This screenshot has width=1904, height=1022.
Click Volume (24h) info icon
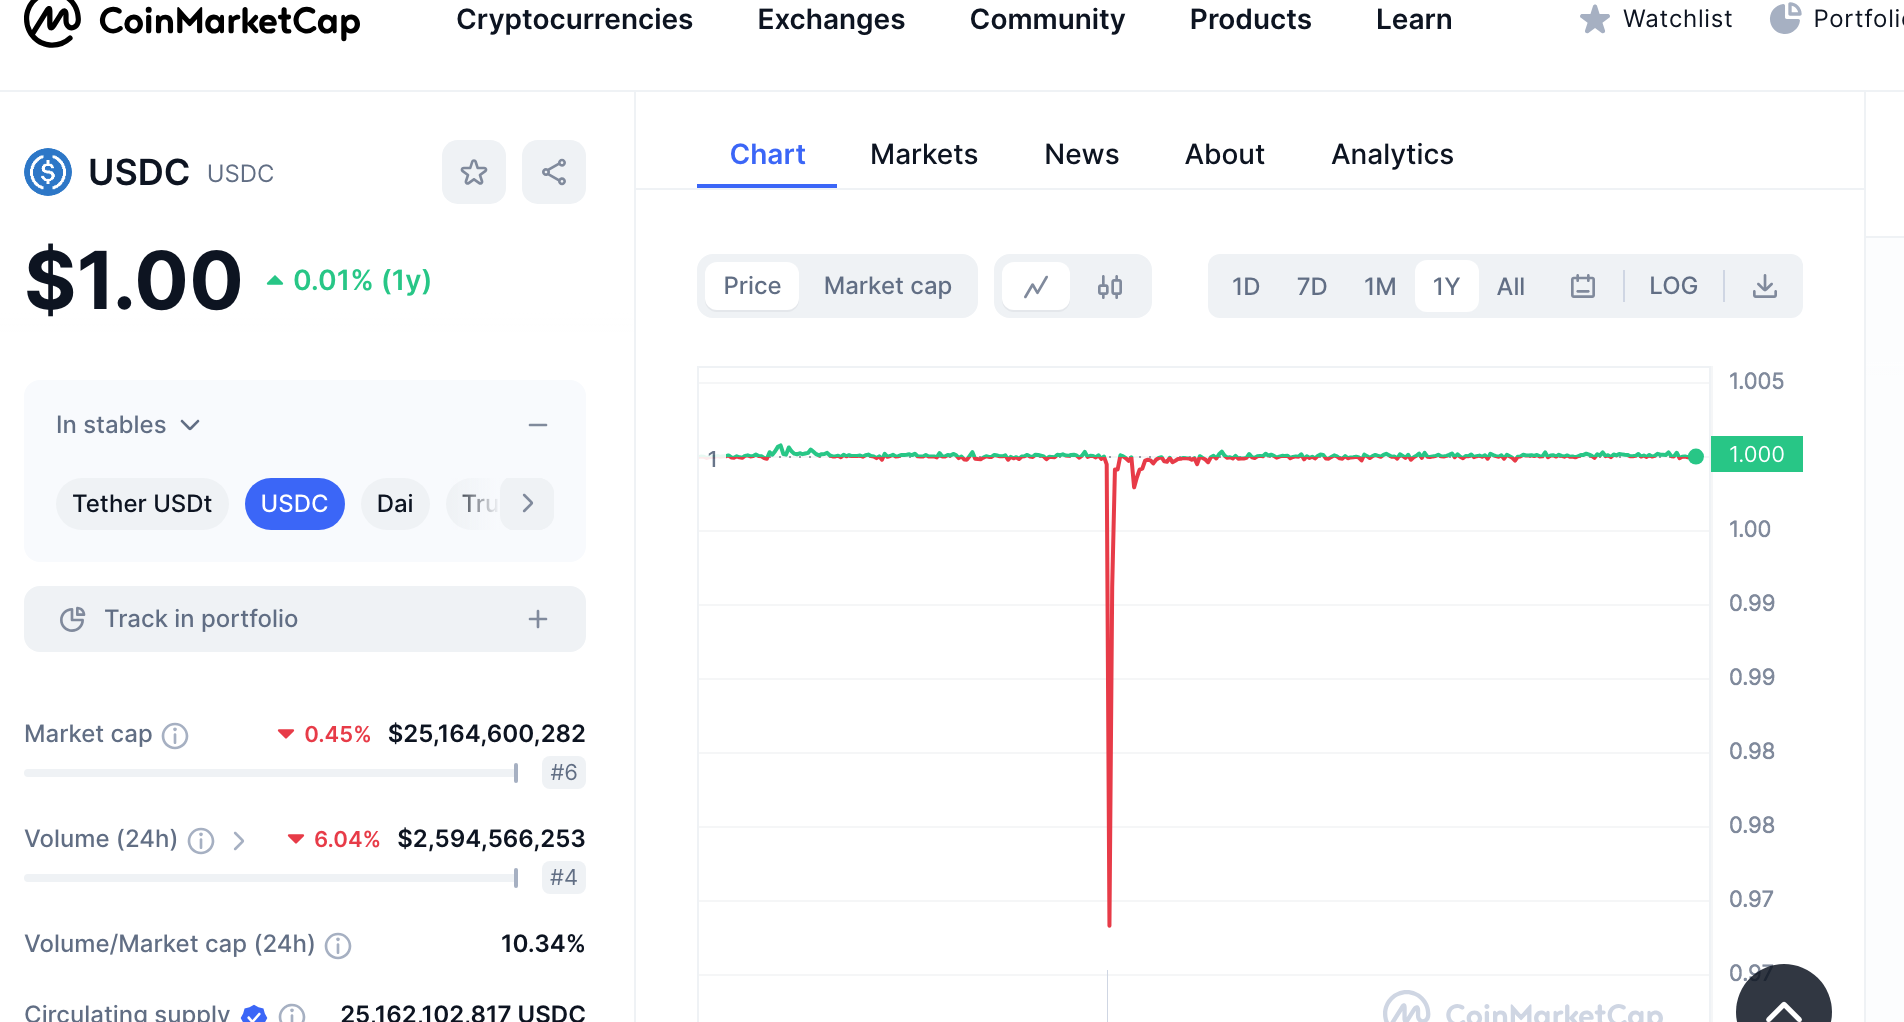click(x=201, y=841)
